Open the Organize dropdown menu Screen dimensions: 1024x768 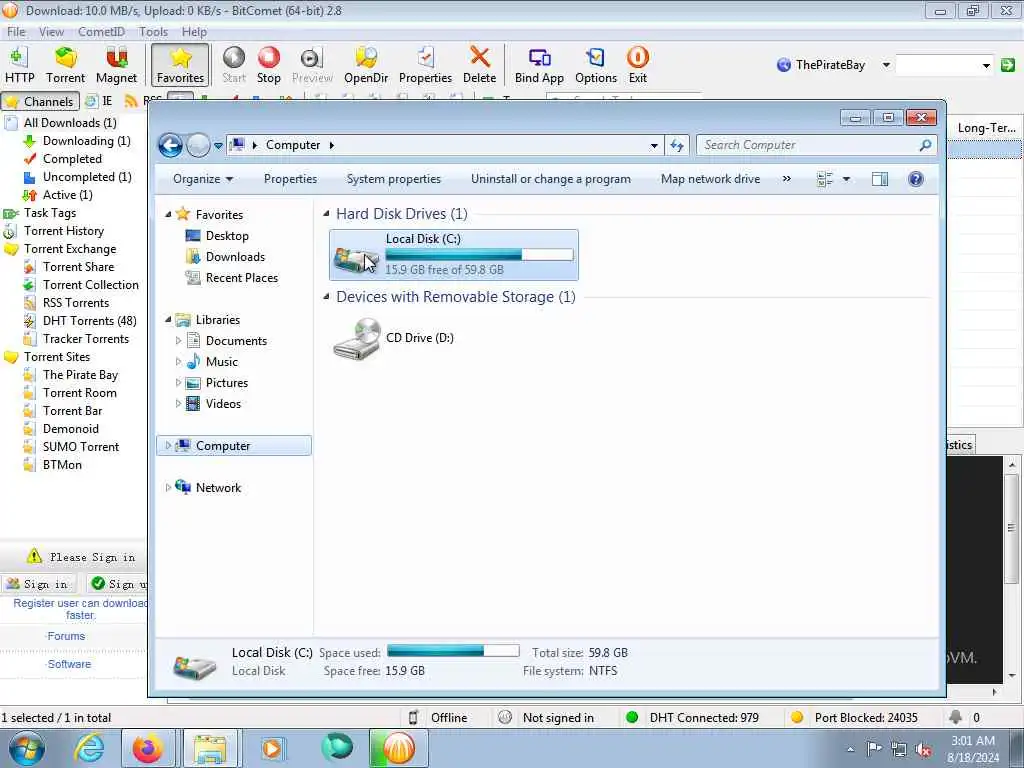(x=202, y=179)
